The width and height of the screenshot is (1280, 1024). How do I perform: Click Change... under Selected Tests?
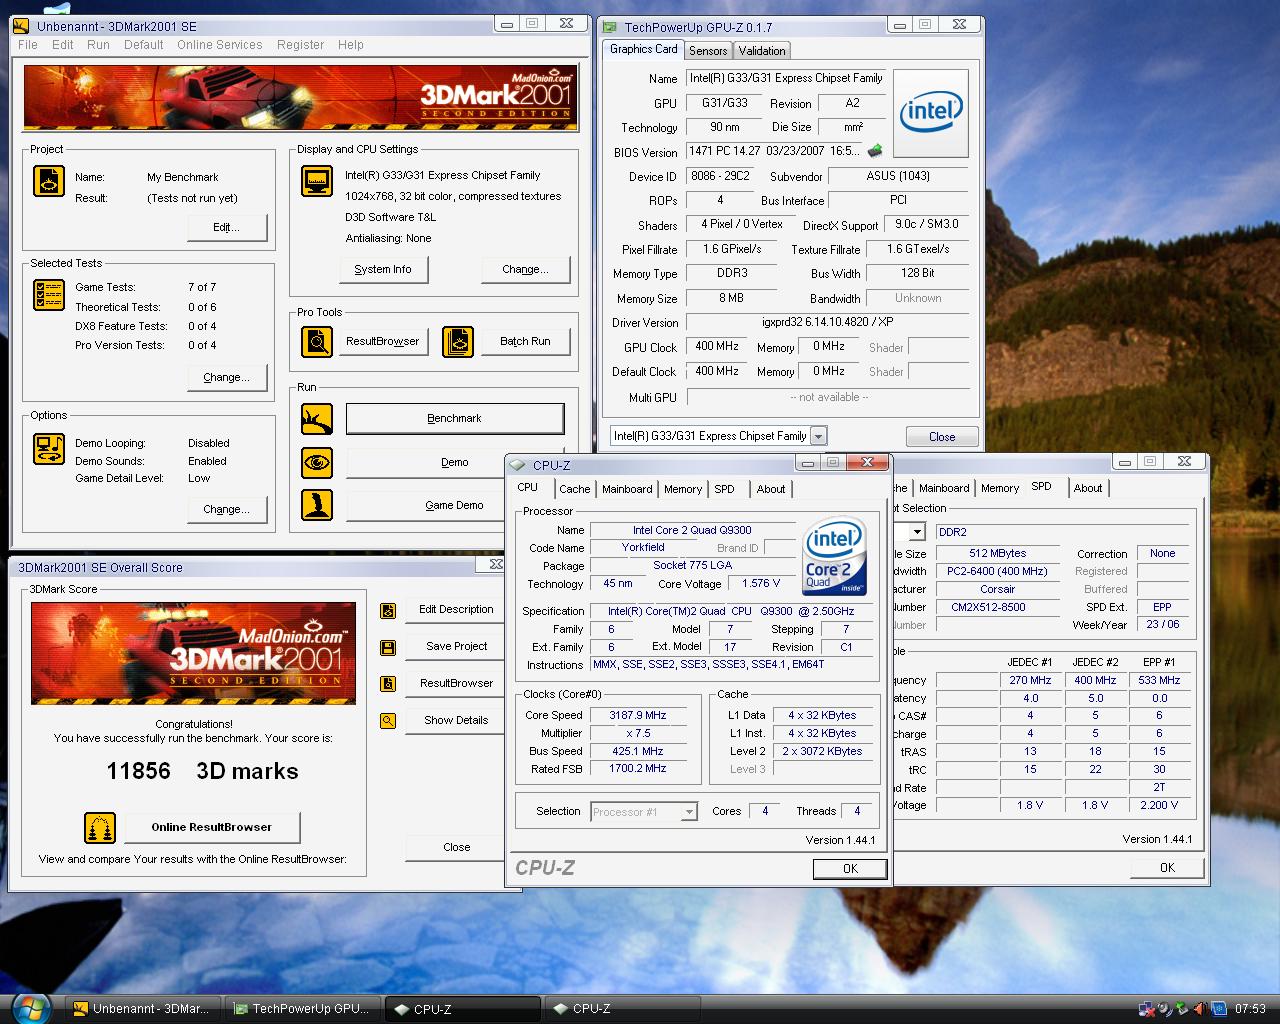pyautogui.click(x=227, y=378)
